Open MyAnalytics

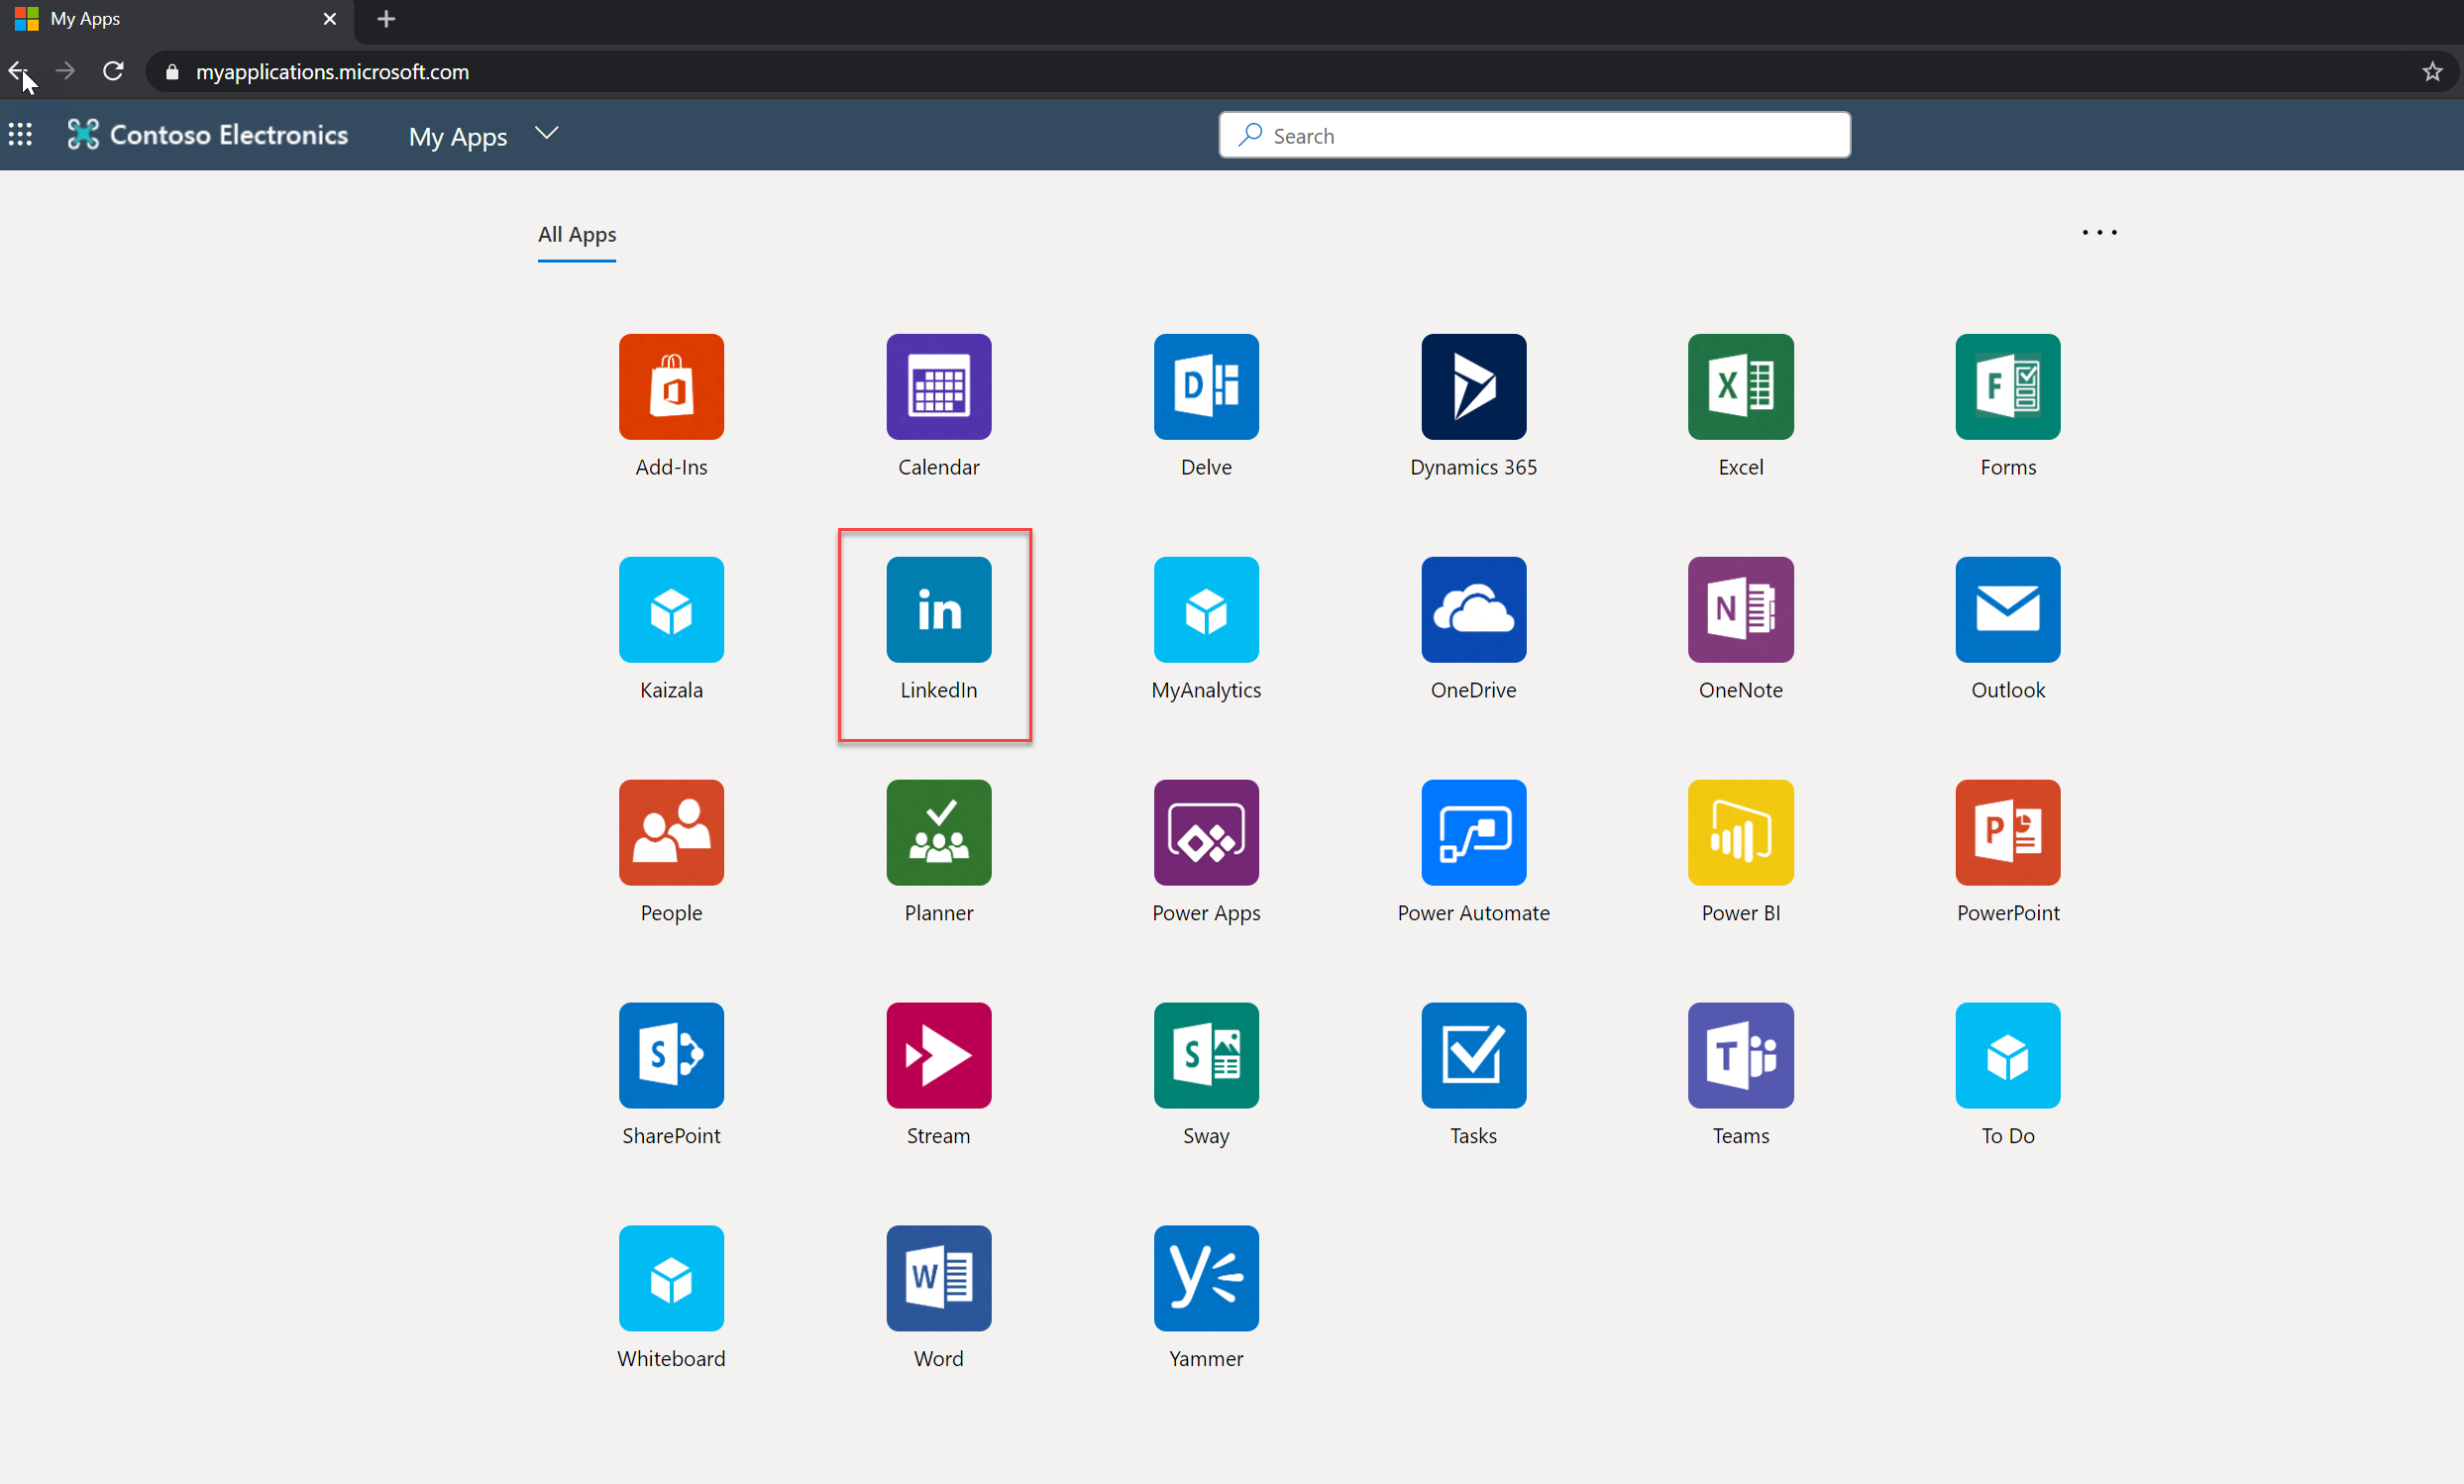pyautogui.click(x=1206, y=609)
